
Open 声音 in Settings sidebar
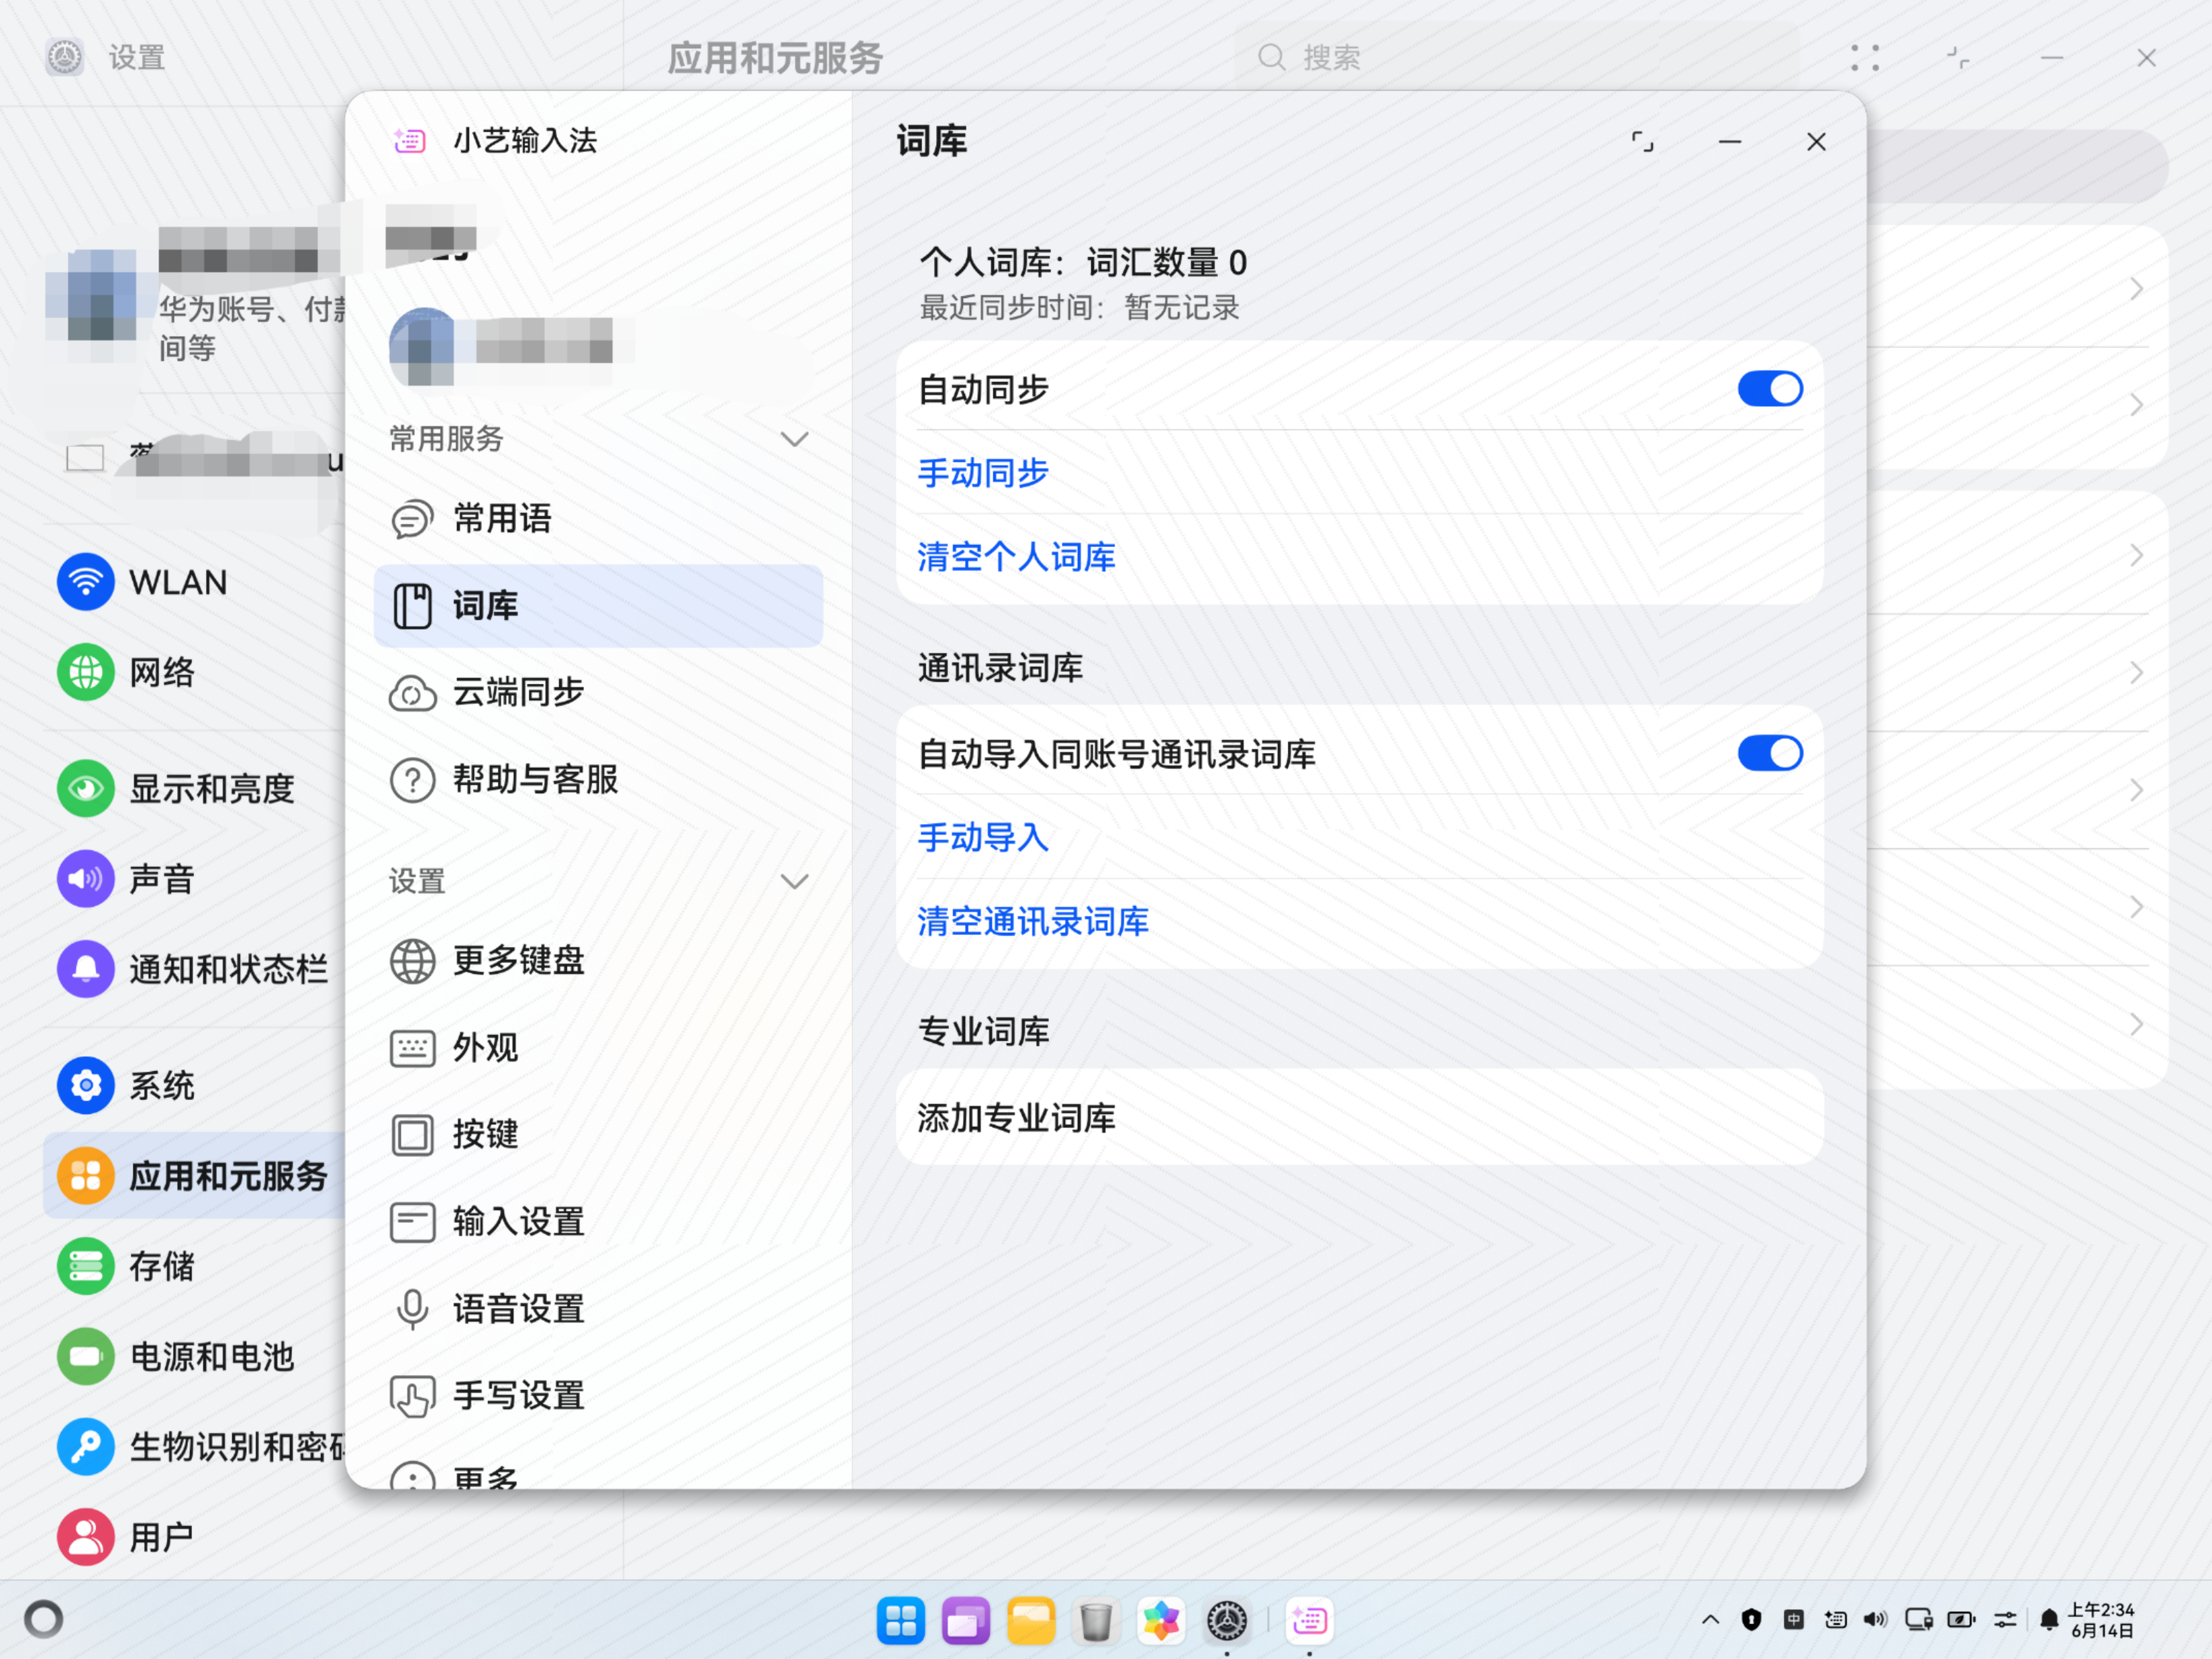coord(195,879)
